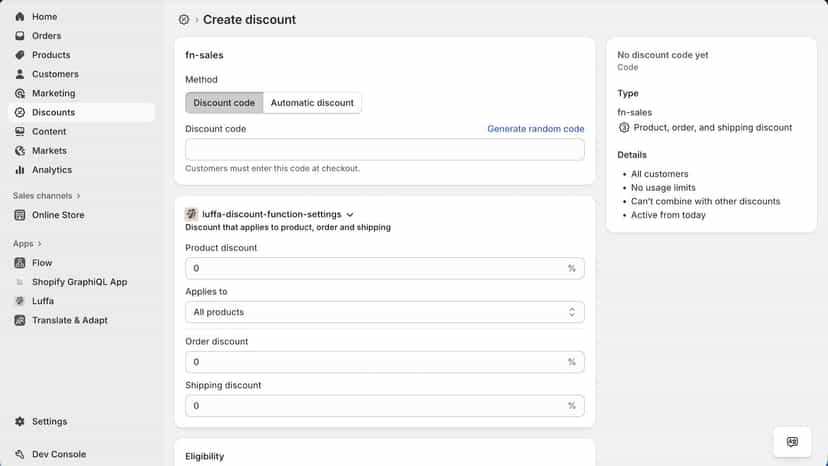Select the Discount code method
The image size is (828, 466).
(x=224, y=102)
